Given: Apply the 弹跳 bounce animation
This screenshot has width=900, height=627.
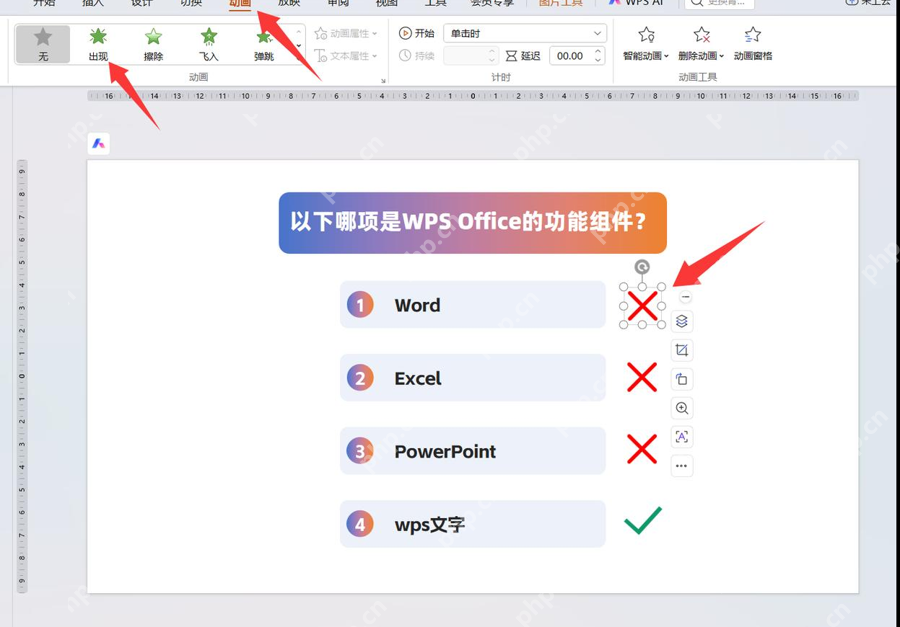Looking at the screenshot, I should [264, 44].
